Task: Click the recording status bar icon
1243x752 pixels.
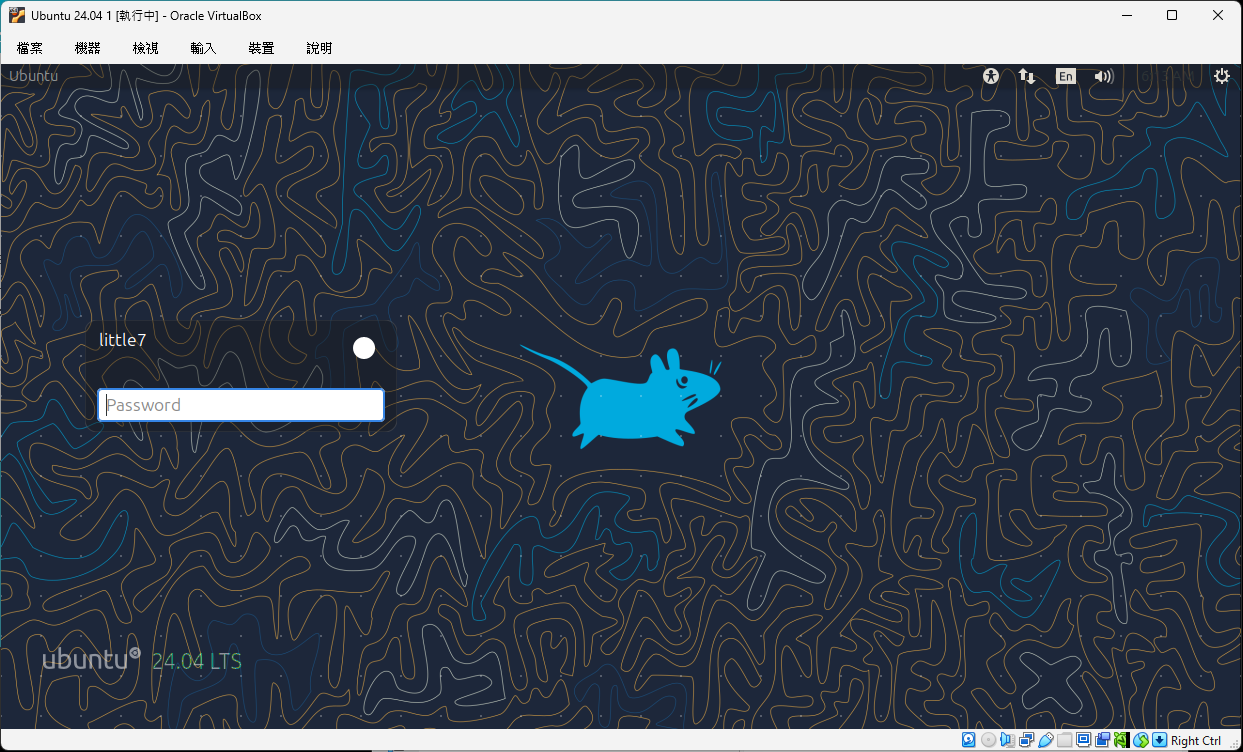Action: pos(1102,740)
